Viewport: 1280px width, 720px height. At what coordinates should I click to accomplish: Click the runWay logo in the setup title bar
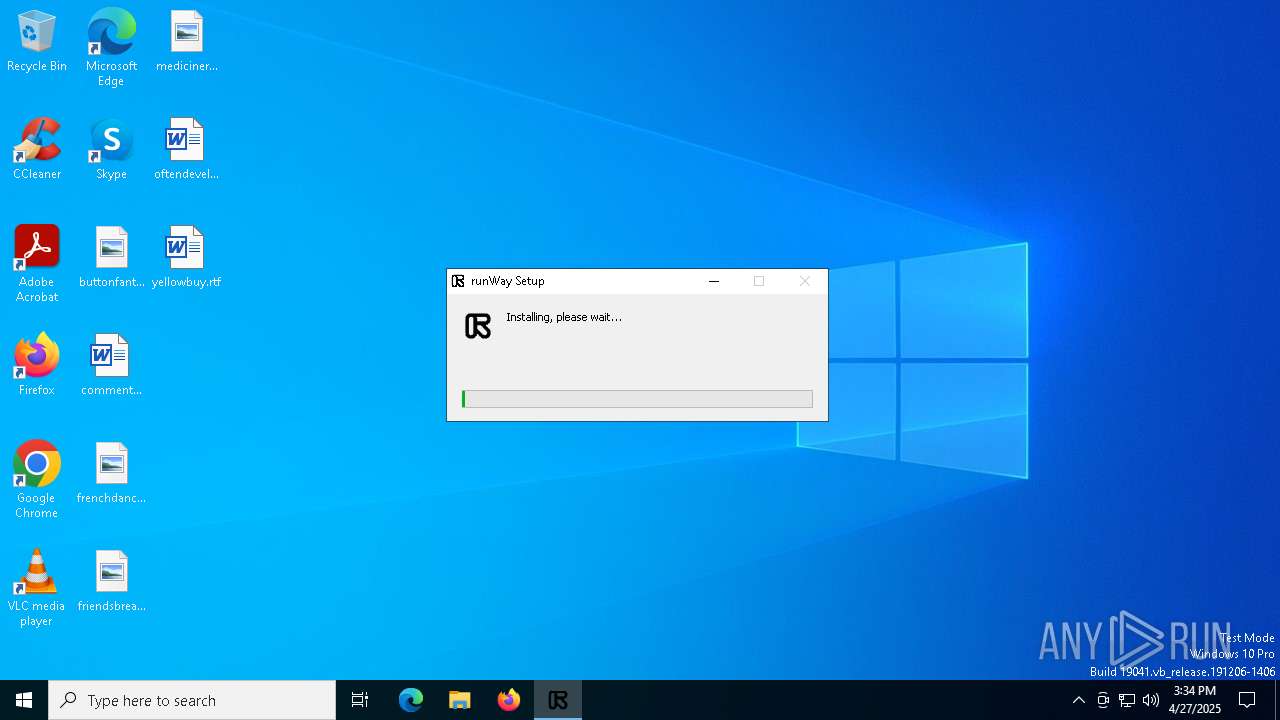pyautogui.click(x=458, y=281)
